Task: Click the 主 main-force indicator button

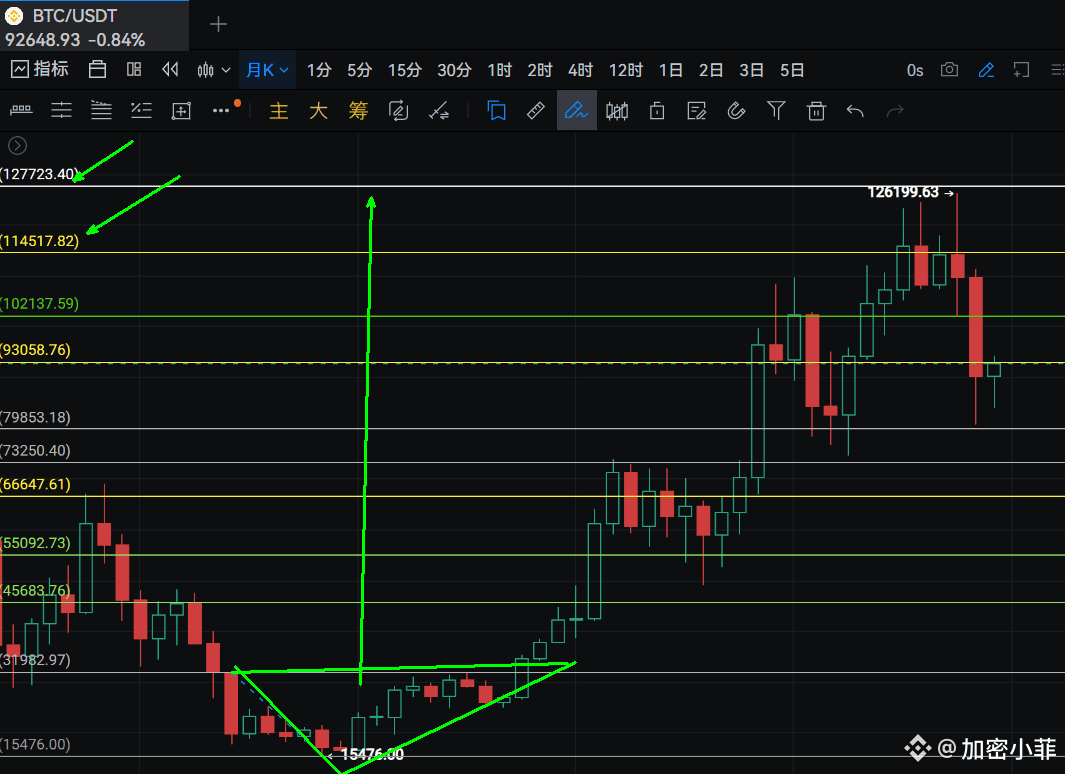Action: point(279,111)
